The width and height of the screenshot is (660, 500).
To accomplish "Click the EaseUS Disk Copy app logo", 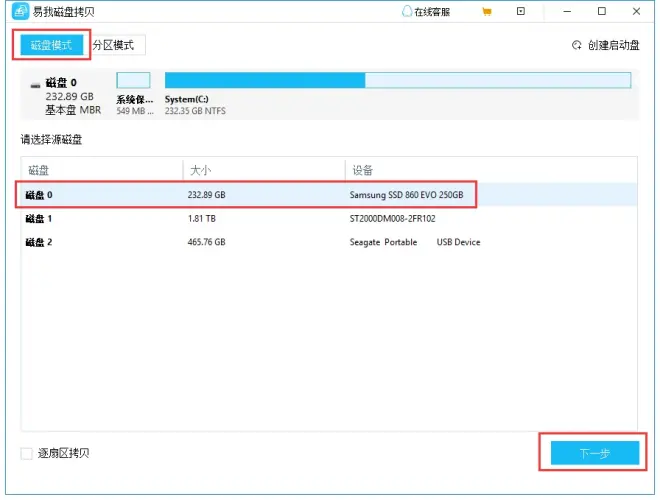I will (20, 11).
